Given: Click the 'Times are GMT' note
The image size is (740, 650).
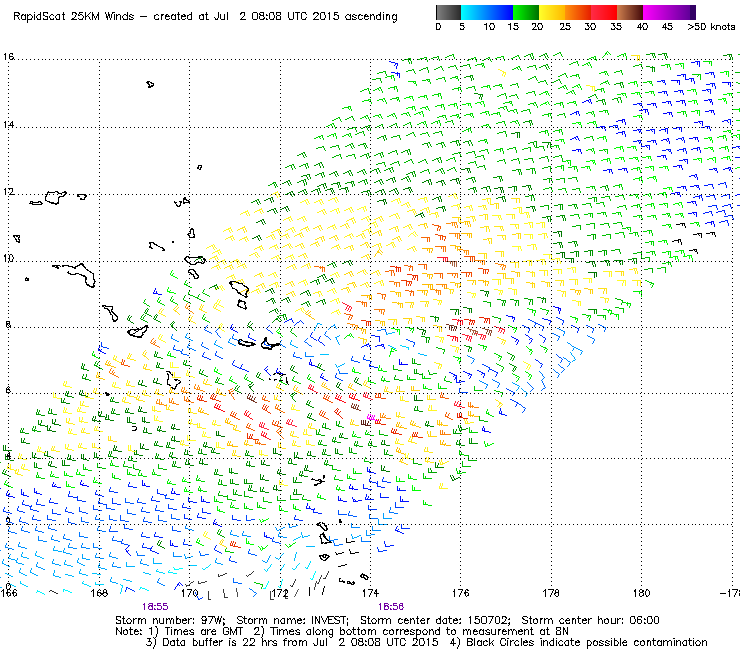Looking at the screenshot, I should [203, 632].
